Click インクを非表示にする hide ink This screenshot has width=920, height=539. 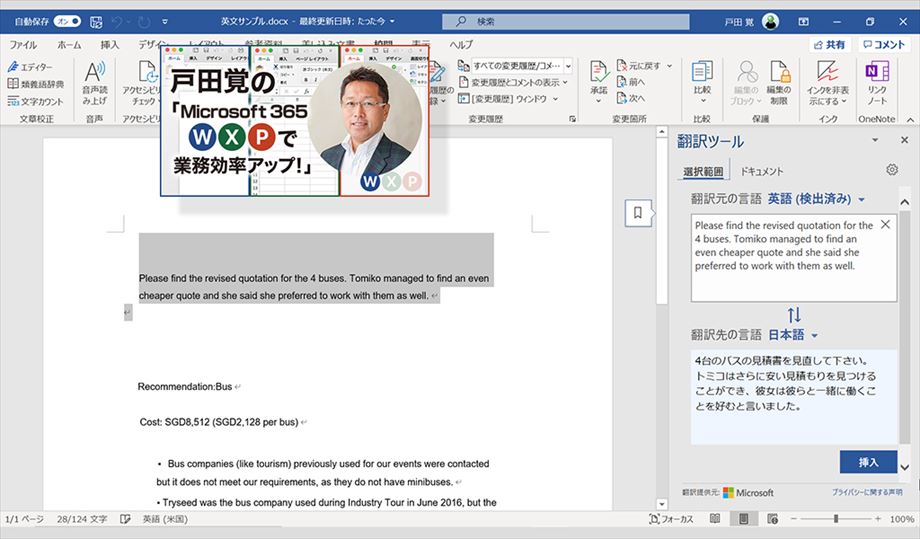827,83
